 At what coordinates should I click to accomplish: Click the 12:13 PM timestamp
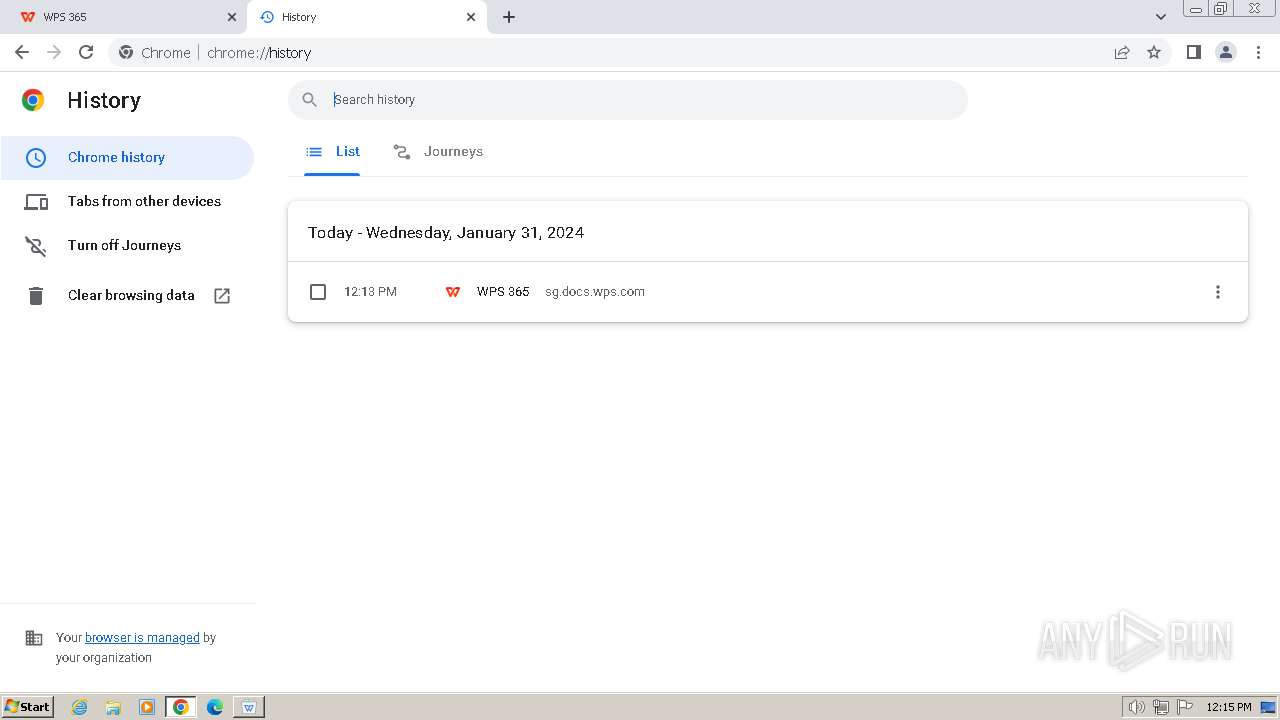pyautogui.click(x=370, y=292)
